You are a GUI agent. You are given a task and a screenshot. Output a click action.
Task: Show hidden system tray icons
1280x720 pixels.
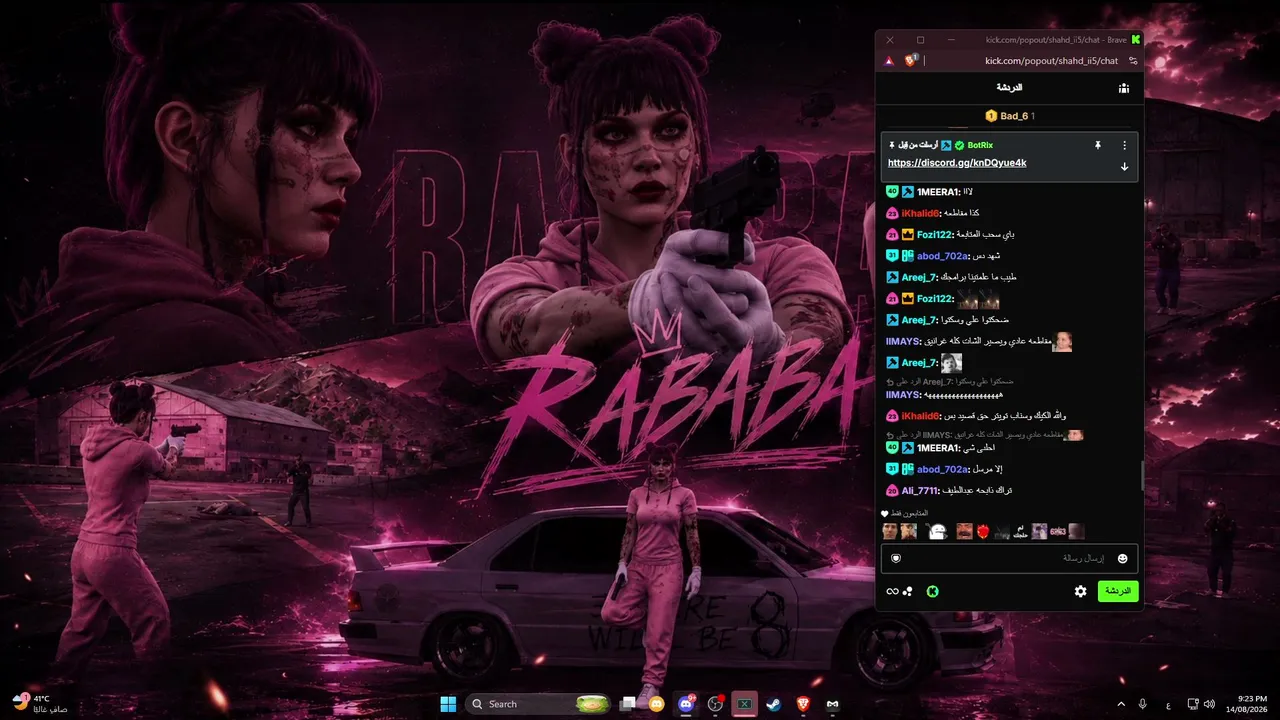[x=1121, y=704]
